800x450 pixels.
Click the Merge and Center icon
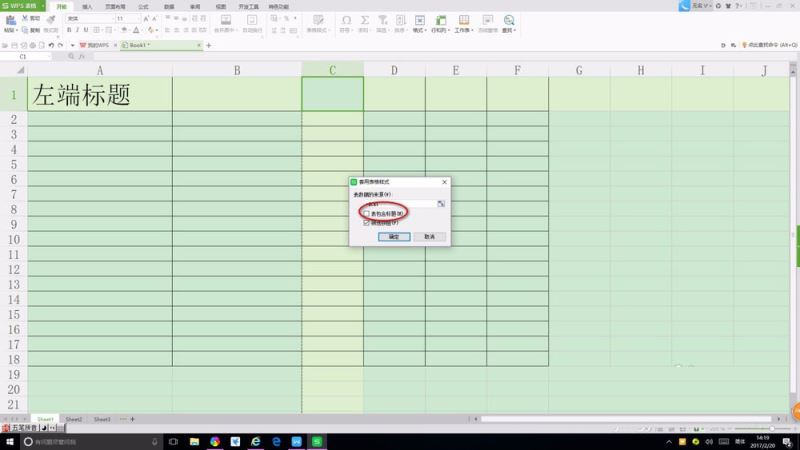tap(226, 20)
